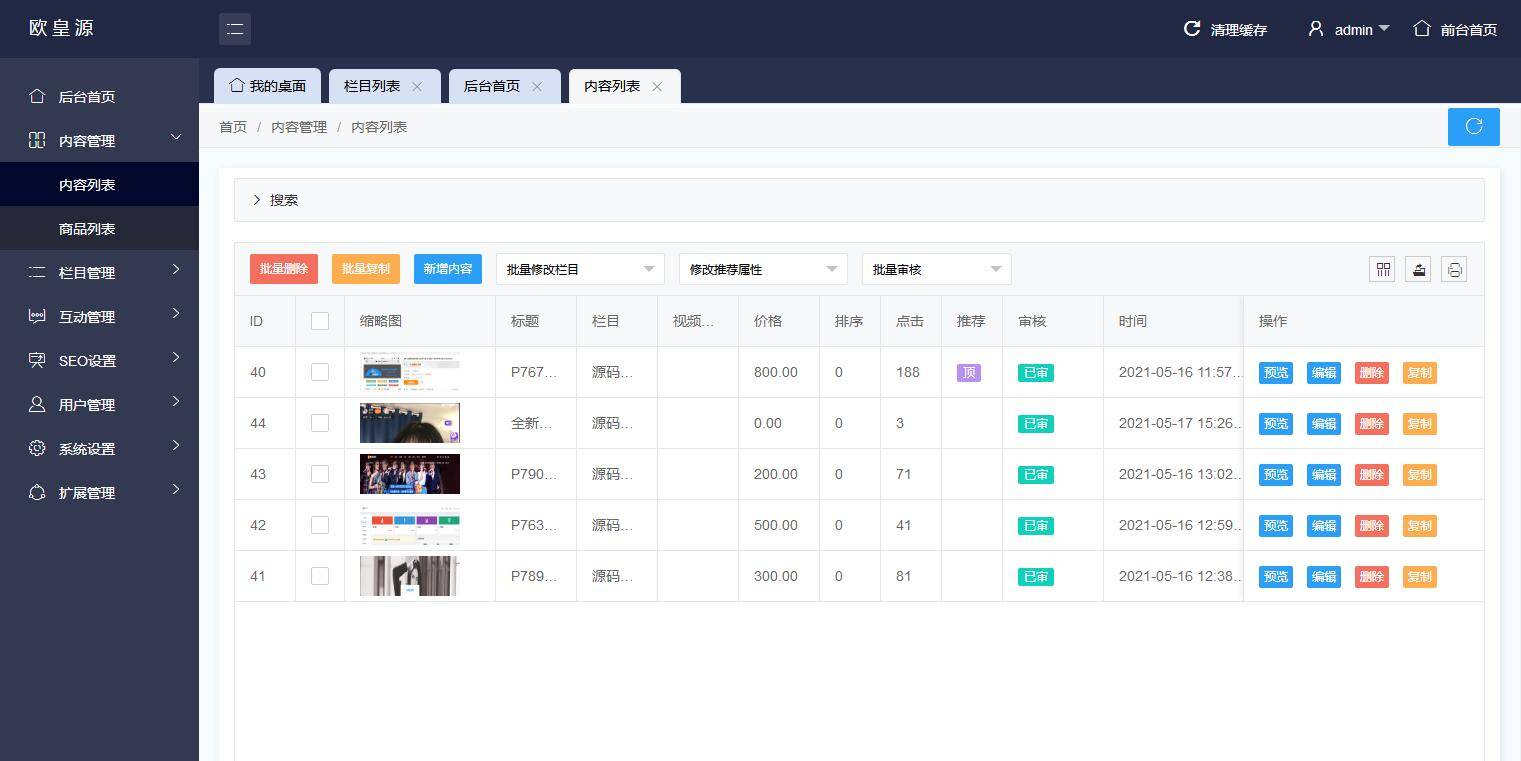Click 编辑 button on row ID 44
The height and width of the screenshot is (761, 1521).
[1323, 423]
